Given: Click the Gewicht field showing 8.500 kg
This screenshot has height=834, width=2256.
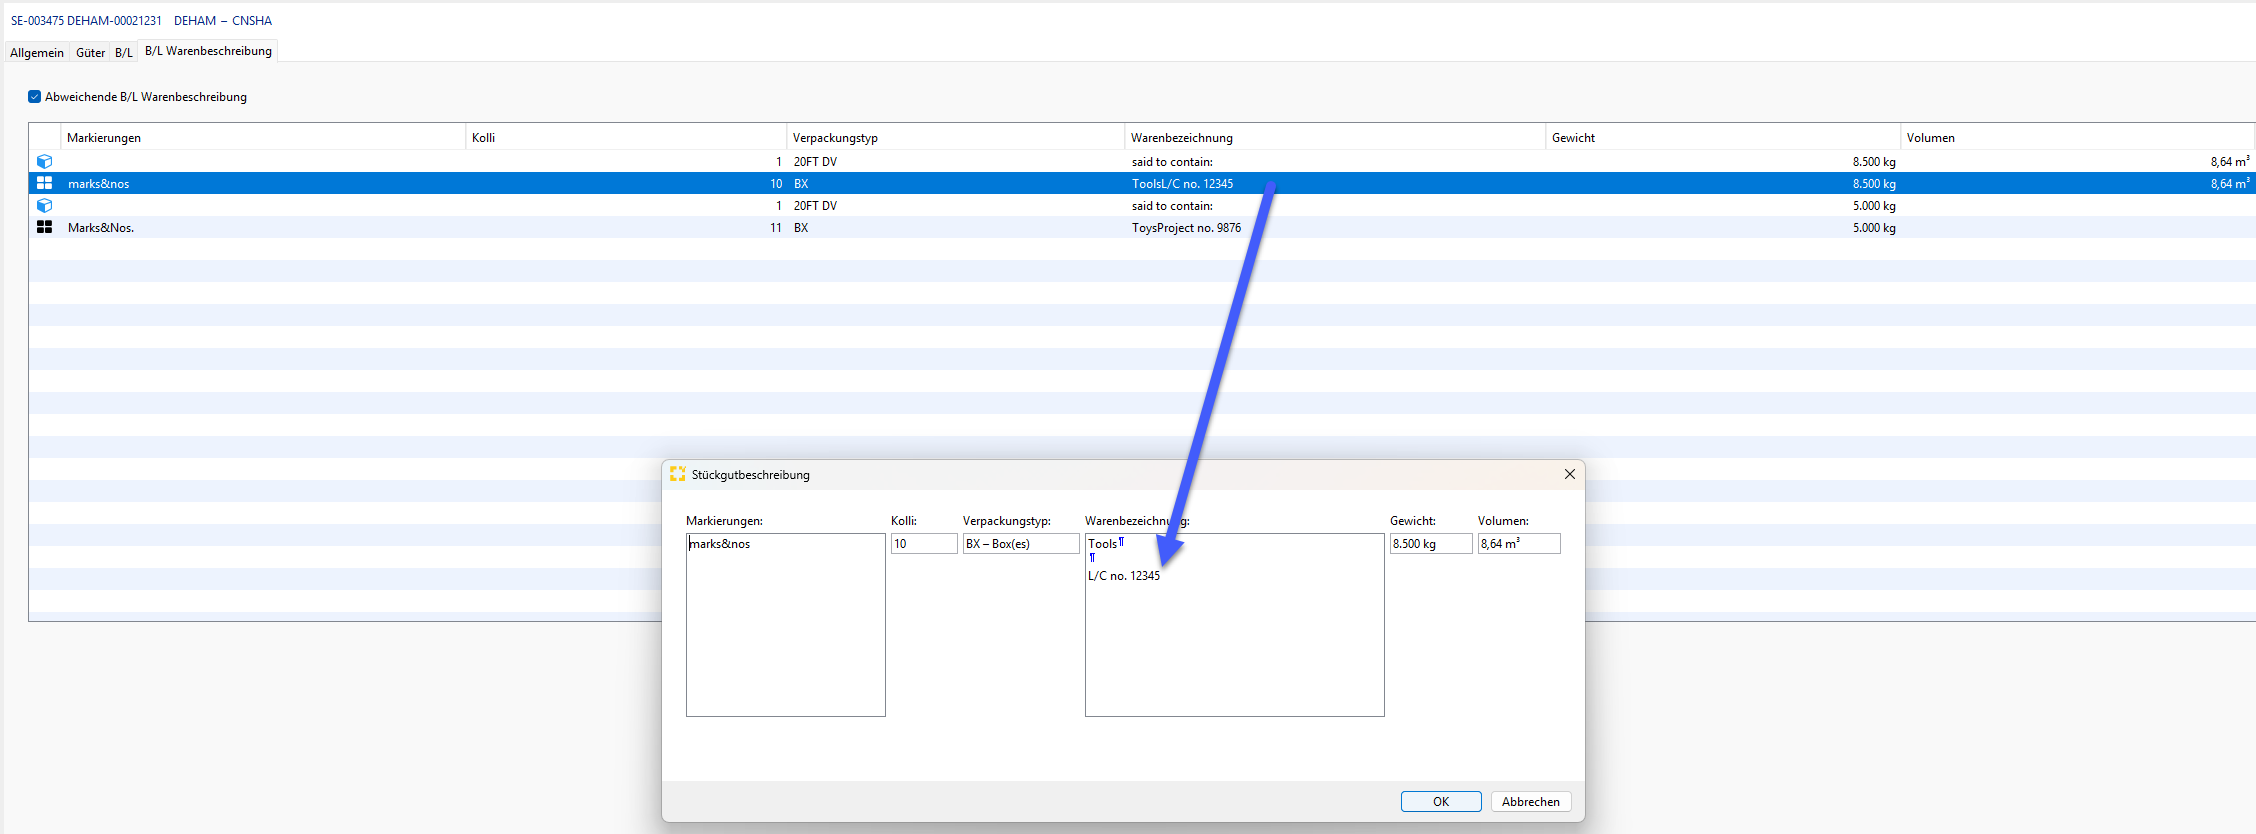Looking at the screenshot, I should pos(1430,544).
